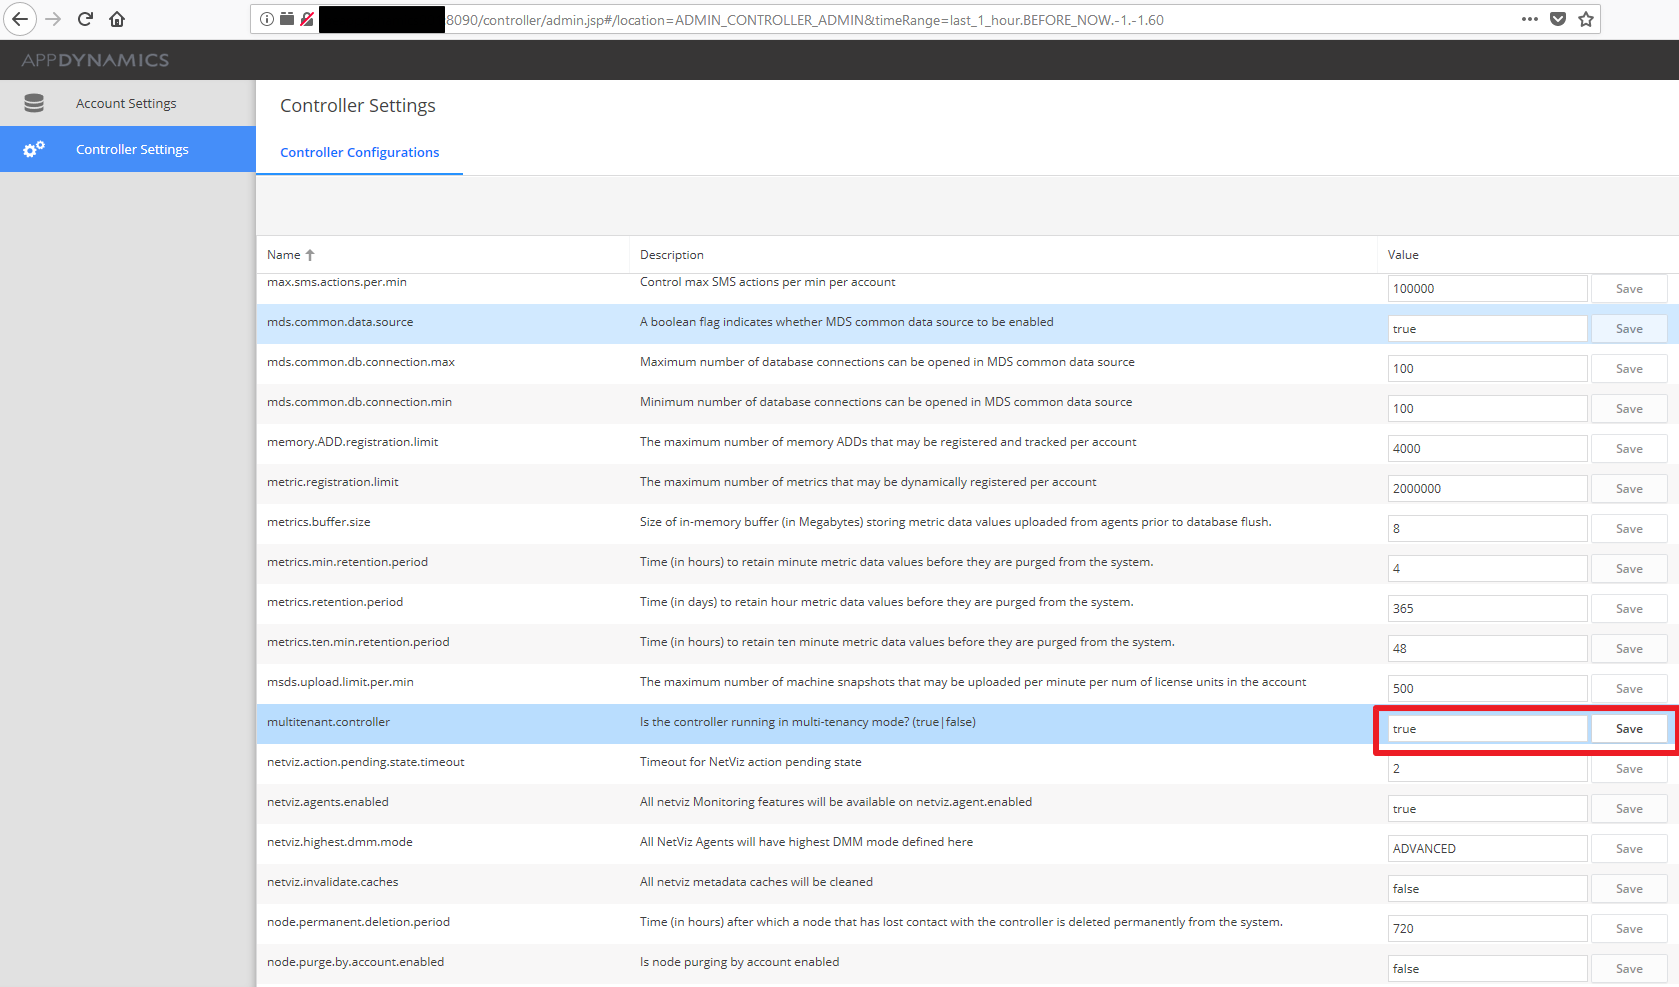Edit netviz.agents.enabled value field
This screenshot has height=987, width=1679.
1487,809
